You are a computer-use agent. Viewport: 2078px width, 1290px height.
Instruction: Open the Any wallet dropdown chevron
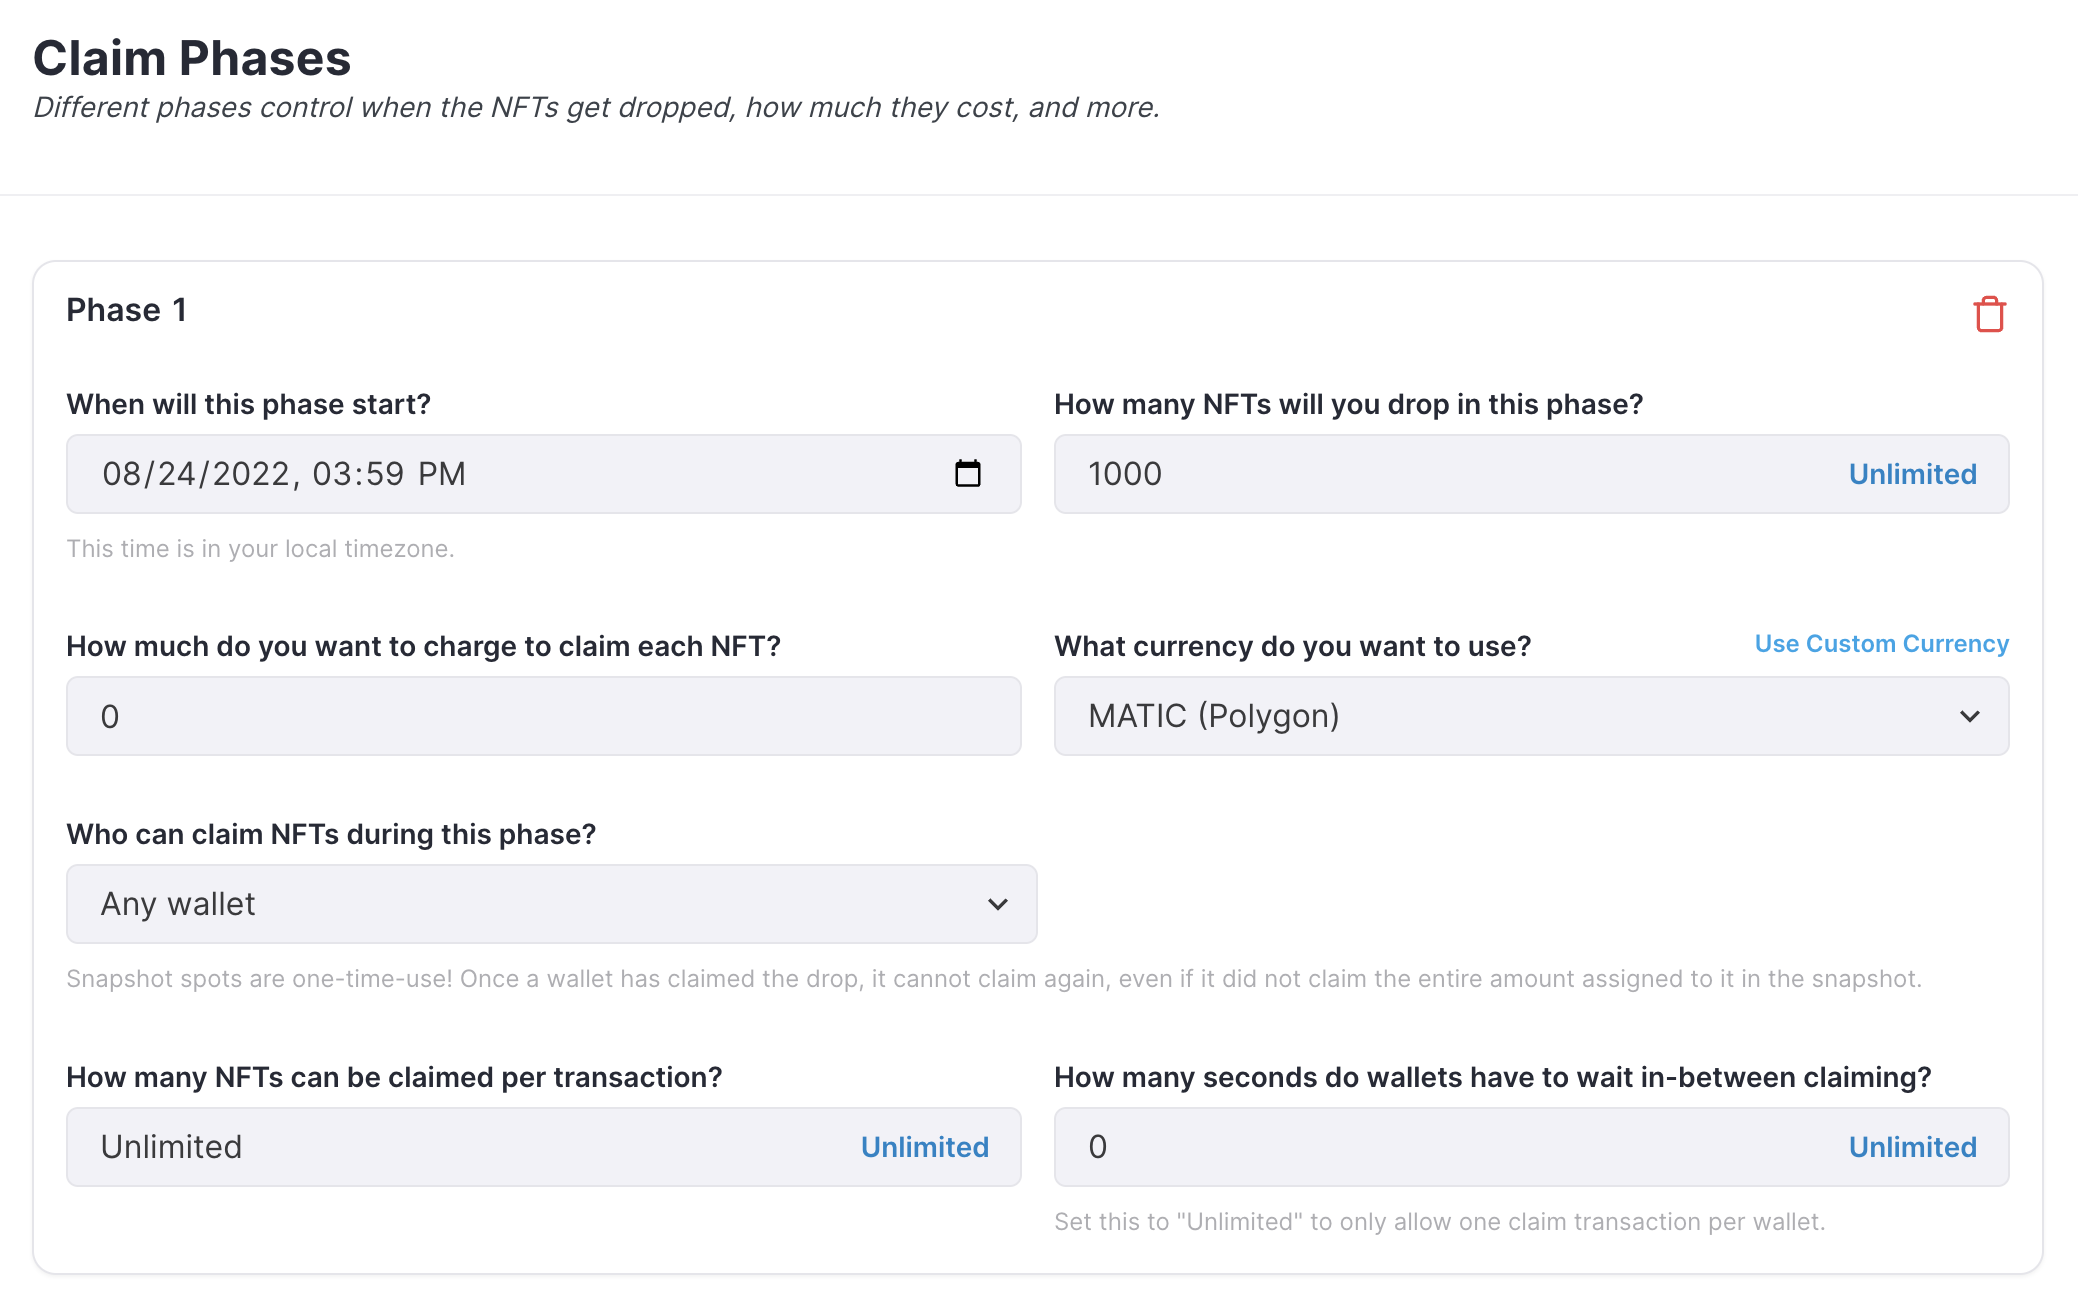[997, 904]
